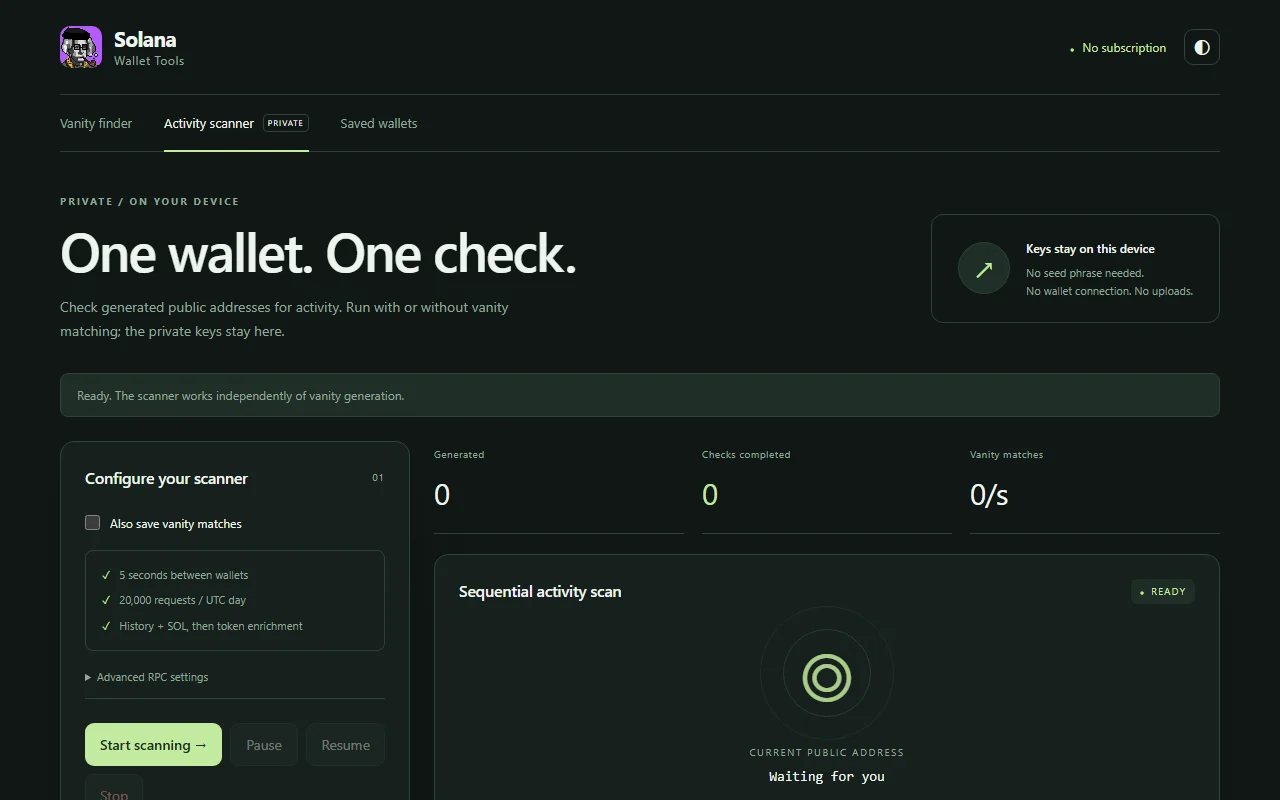Click the PRIVATE badge on the tab
The width and height of the screenshot is (1280, 800).
[285, 123]
